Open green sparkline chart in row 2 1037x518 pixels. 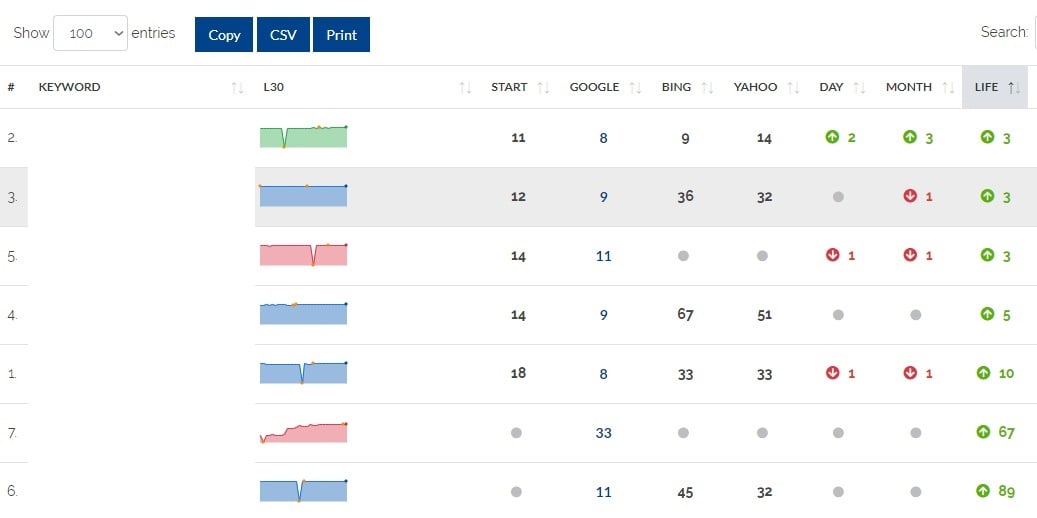tap(303, 137)
